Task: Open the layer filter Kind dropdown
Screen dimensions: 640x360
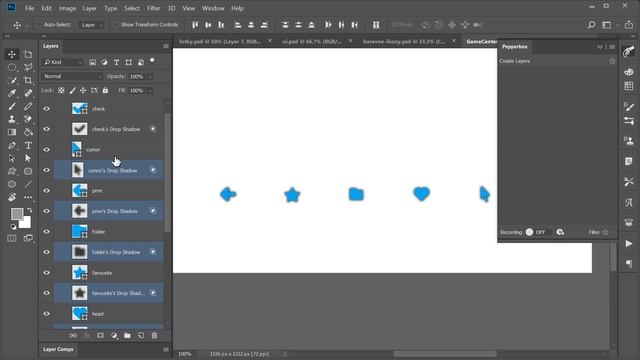Action: pyautogui.click(x=63, y=62)
